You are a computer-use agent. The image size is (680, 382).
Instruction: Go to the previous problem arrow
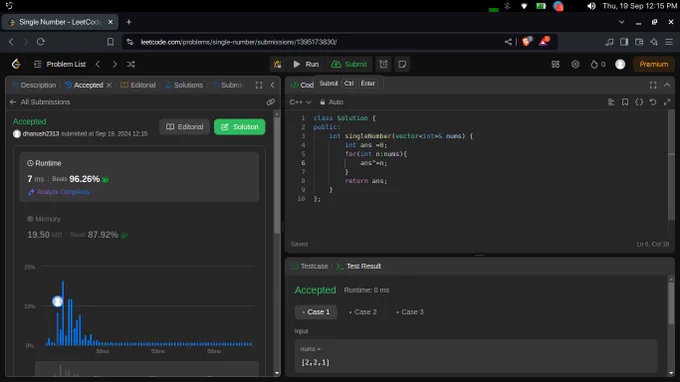tap(98, 64)
